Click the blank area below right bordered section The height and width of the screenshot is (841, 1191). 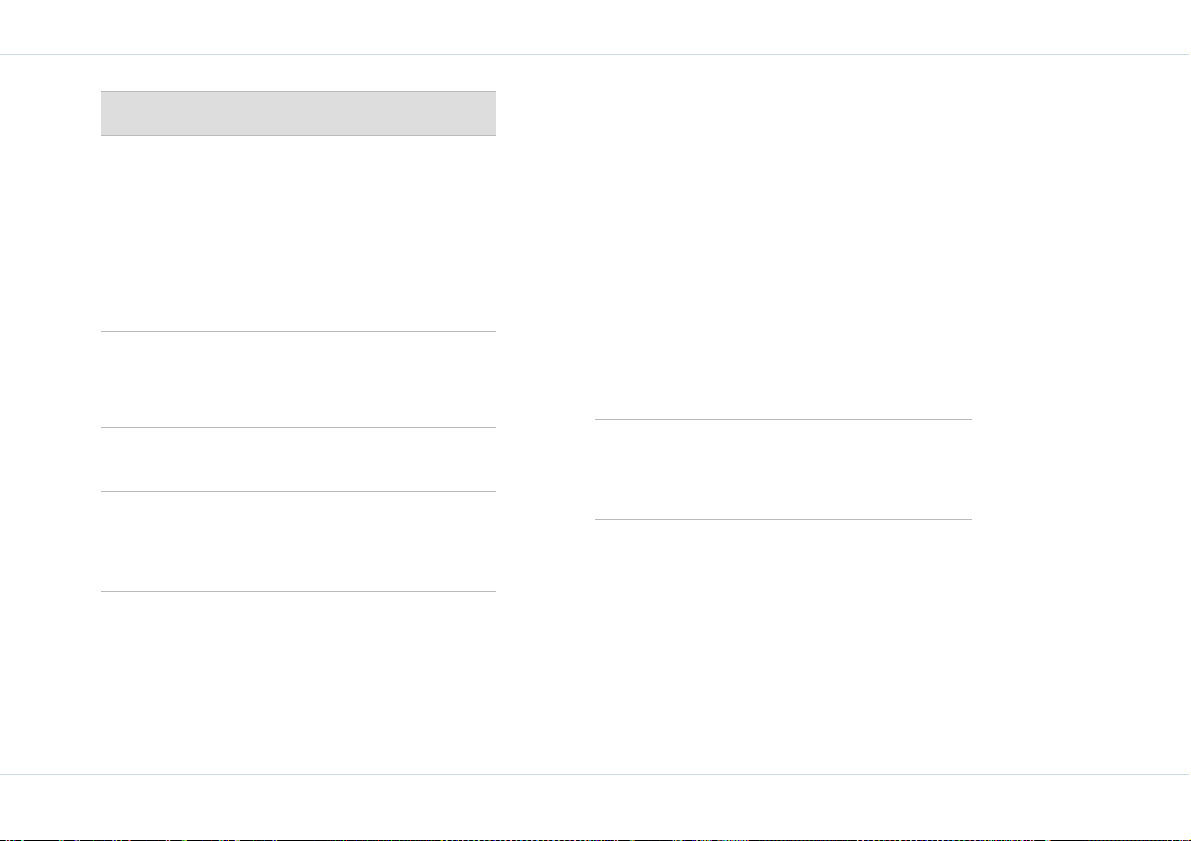click(x=783, y=646)
